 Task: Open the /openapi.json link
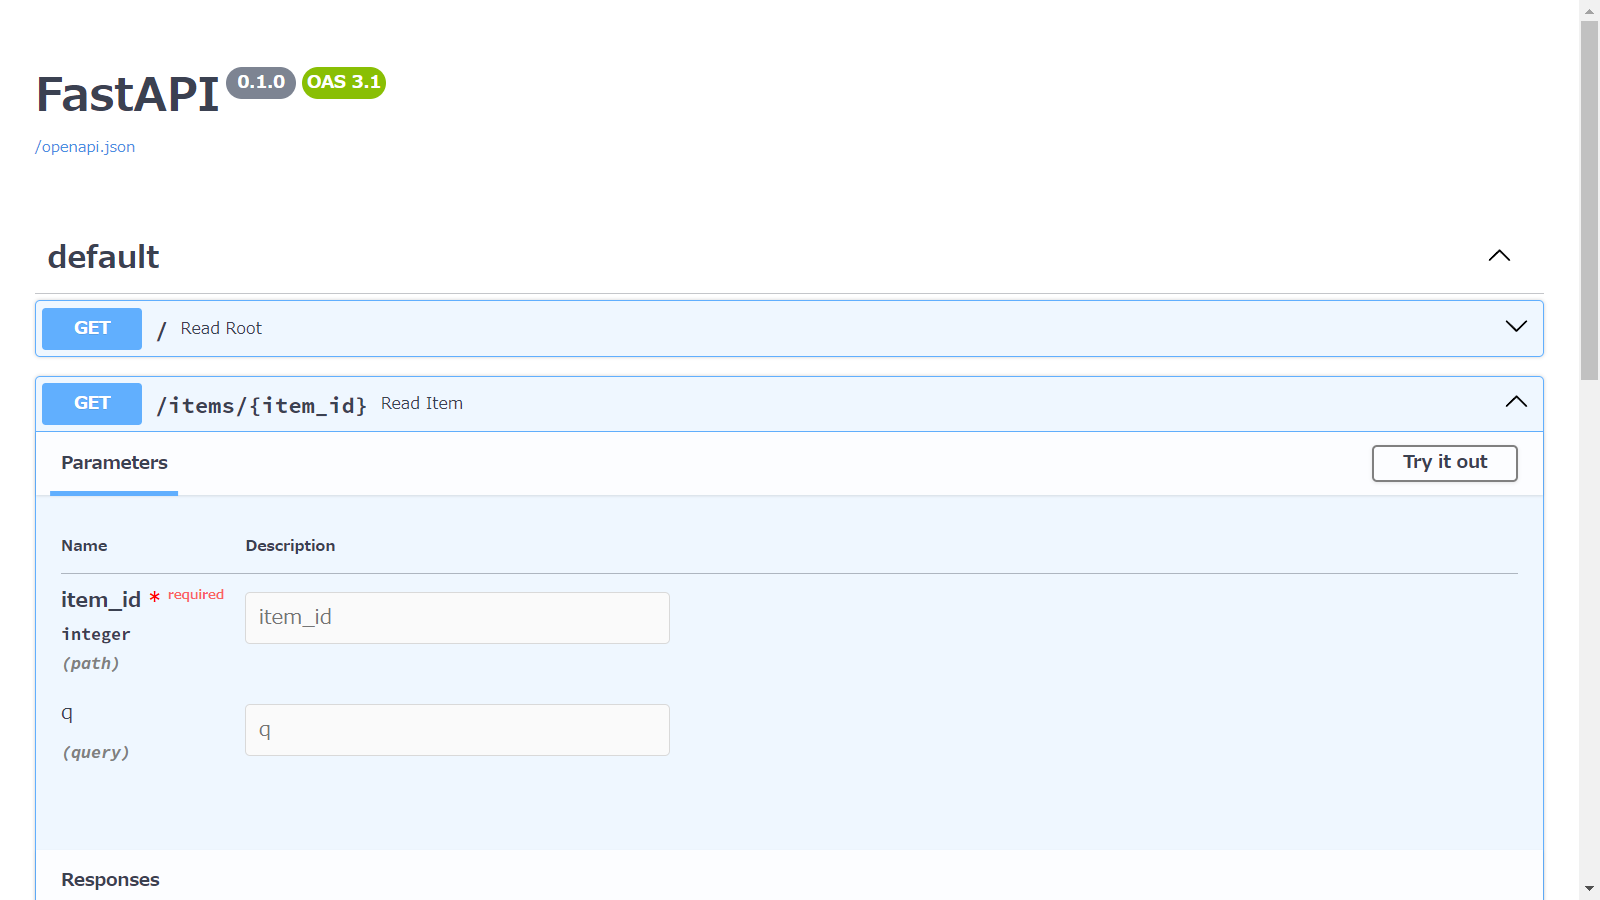point(85,147)
